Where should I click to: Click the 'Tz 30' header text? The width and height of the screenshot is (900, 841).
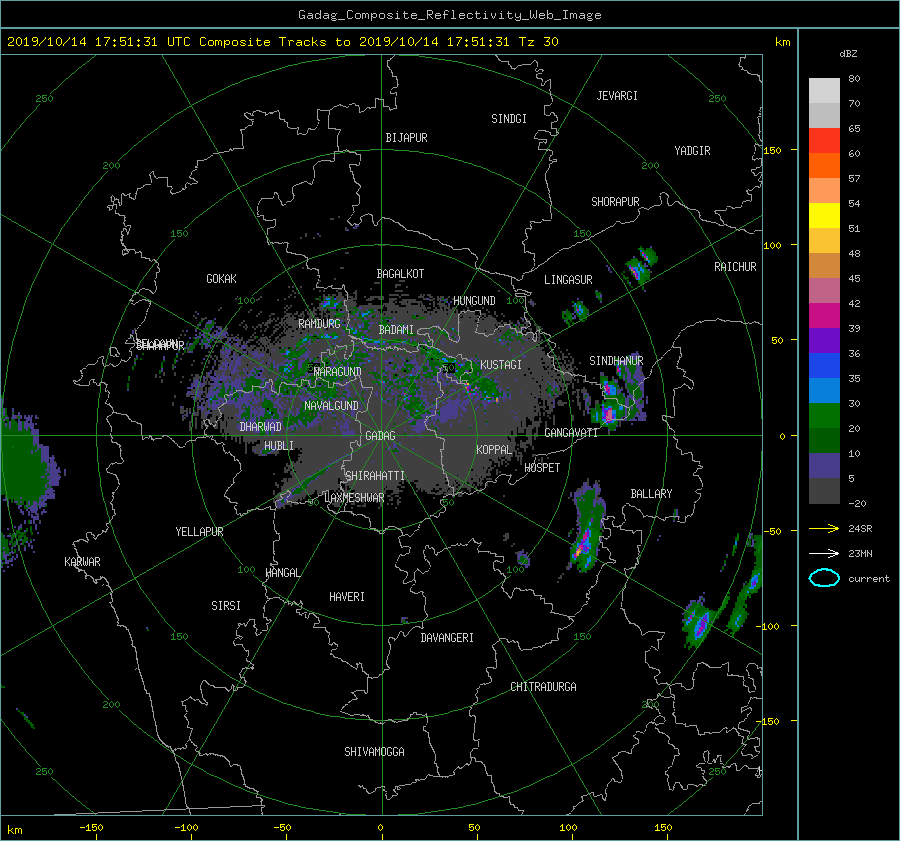(538, 42)
